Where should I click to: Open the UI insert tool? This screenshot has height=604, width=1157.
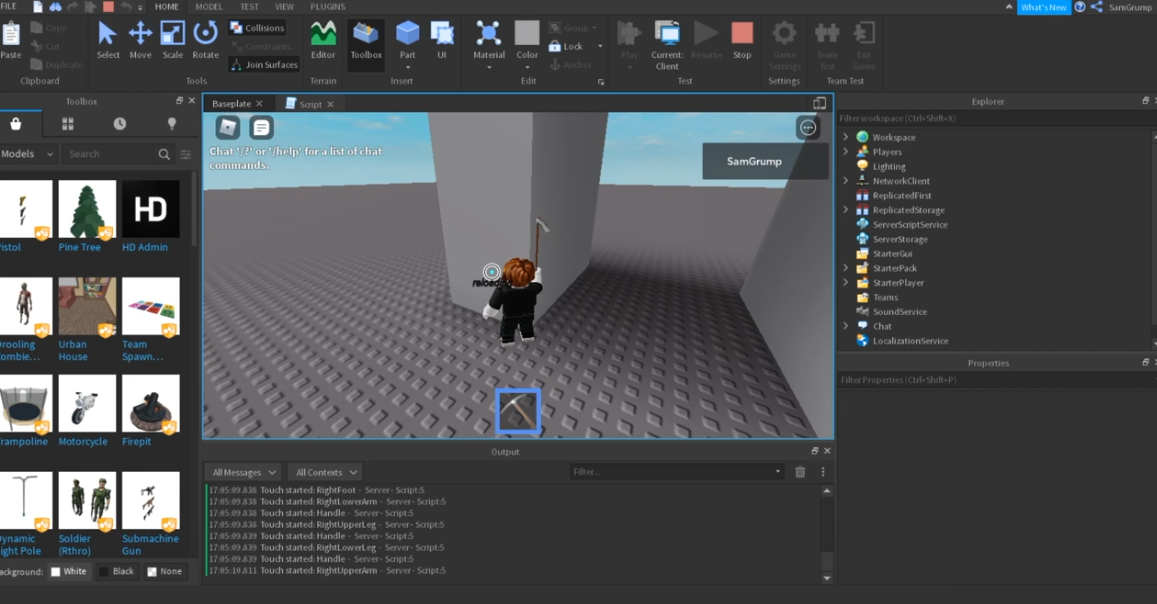(x=441, y=41)
